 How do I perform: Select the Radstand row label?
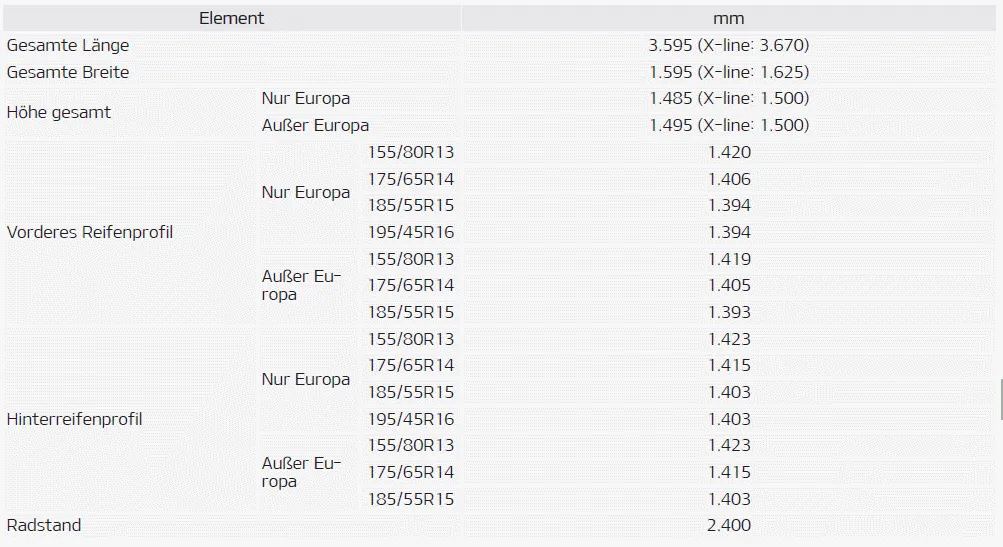(x=44, y=525)
